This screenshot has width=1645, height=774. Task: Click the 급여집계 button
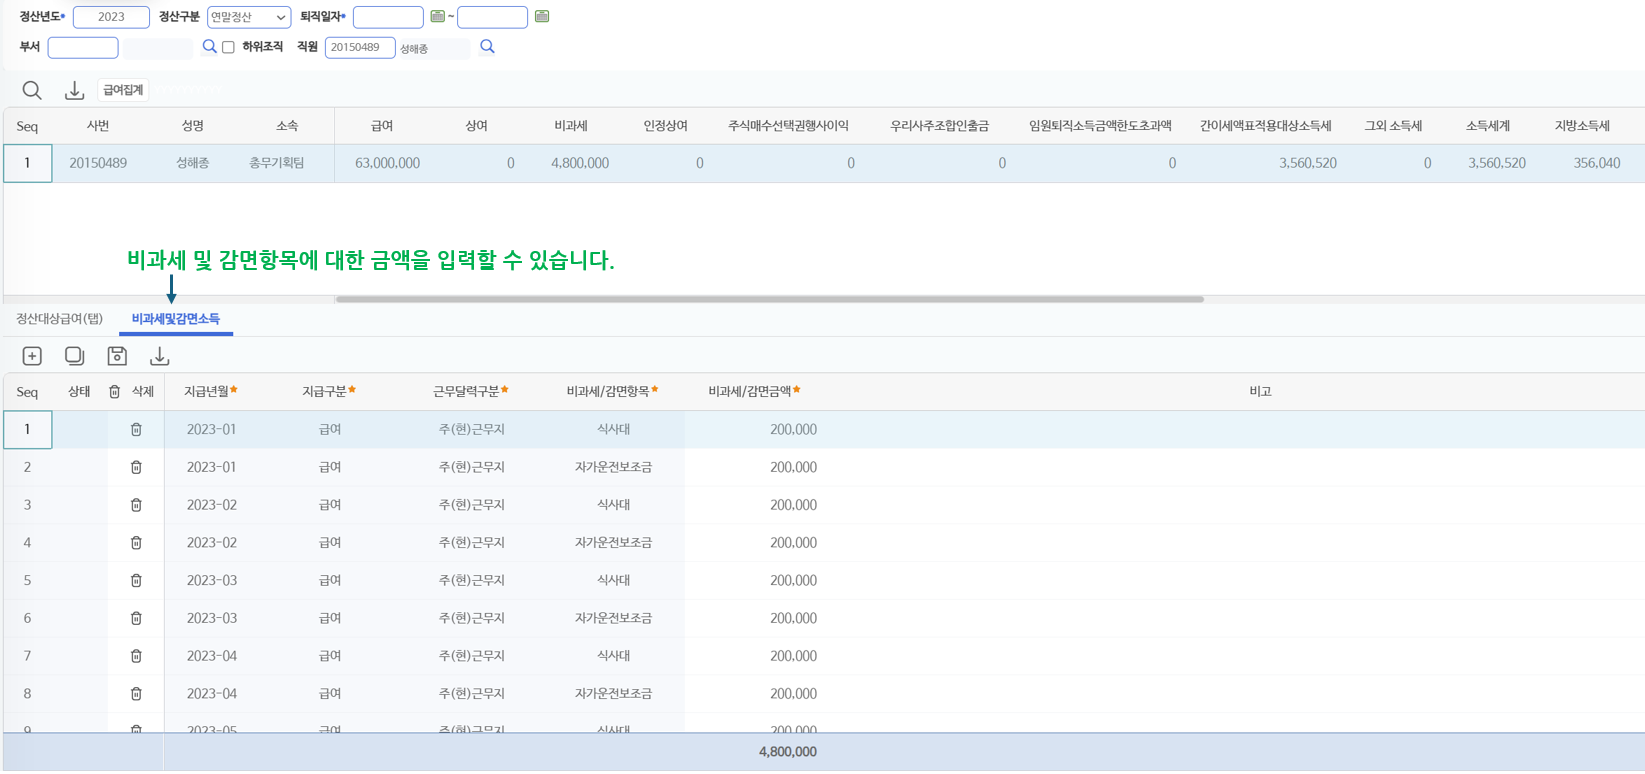point(123,90)
